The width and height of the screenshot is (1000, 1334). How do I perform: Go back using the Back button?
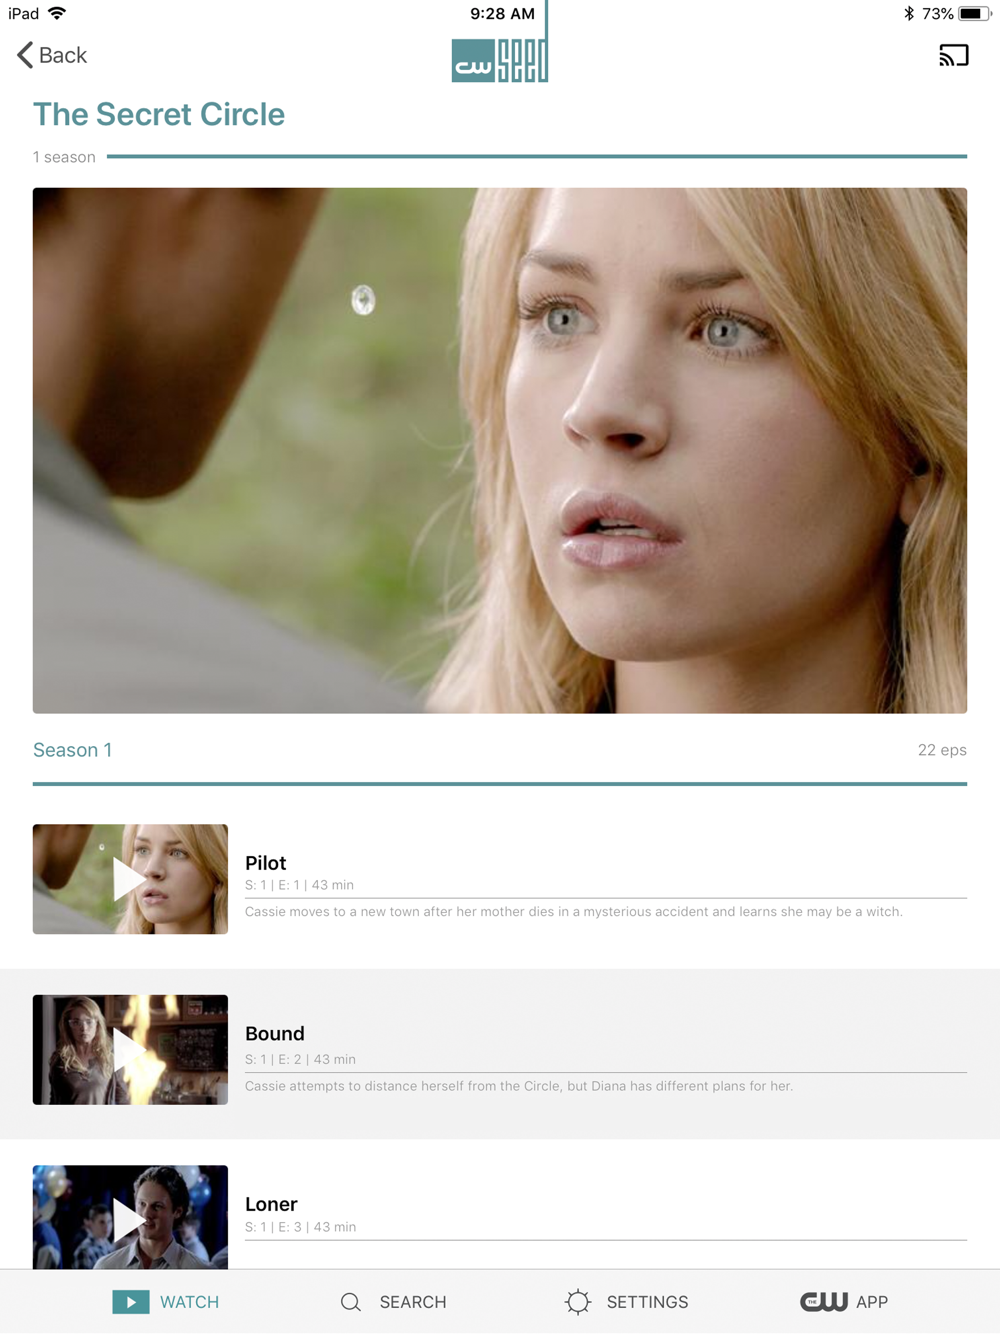[52, 55]
